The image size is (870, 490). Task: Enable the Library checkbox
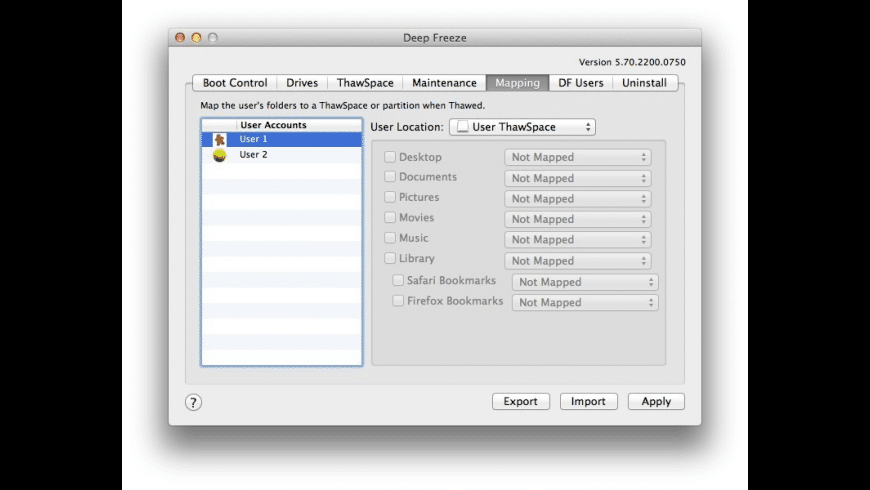[x=390, y=259]
